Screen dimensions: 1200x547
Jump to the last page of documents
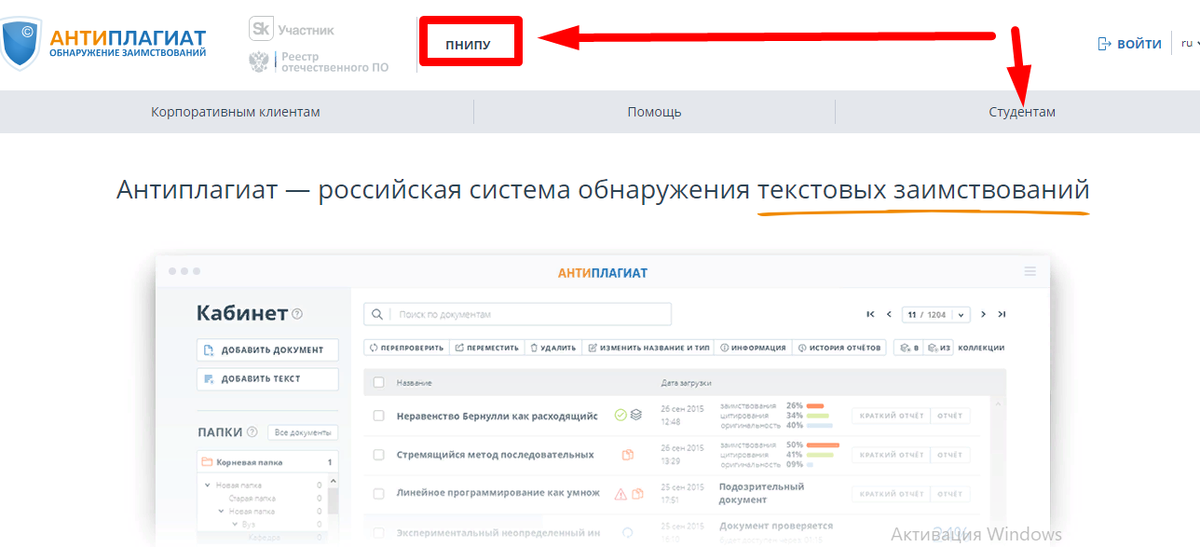click(1001, 314)
